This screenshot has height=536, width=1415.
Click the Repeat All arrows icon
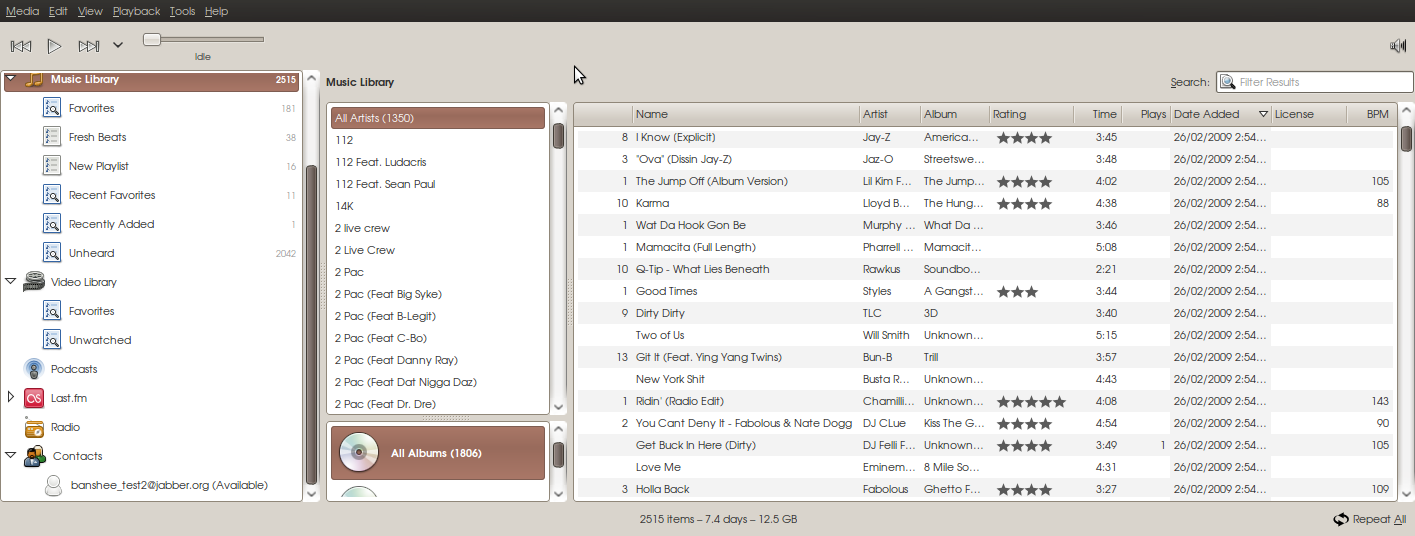1341,519
